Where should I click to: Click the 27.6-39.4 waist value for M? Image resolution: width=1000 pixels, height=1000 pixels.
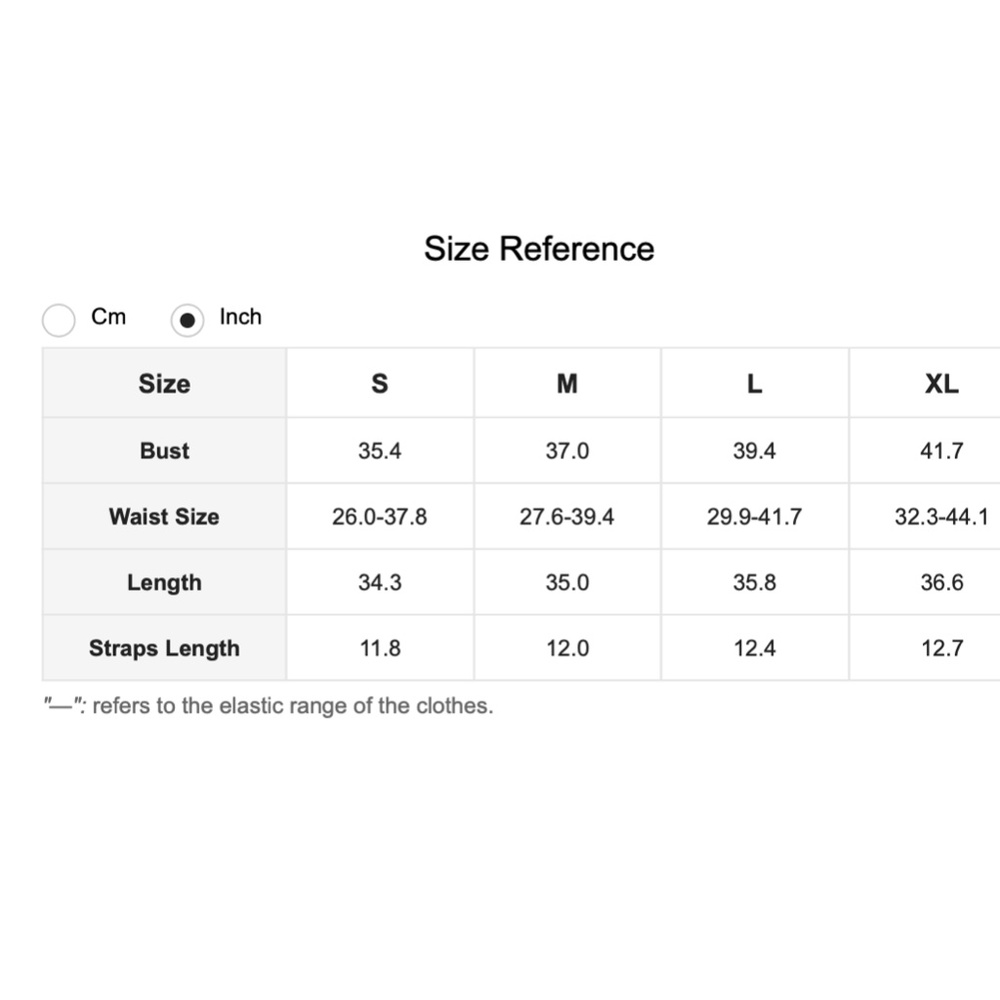pyautogui.click(x=567, y=517)
